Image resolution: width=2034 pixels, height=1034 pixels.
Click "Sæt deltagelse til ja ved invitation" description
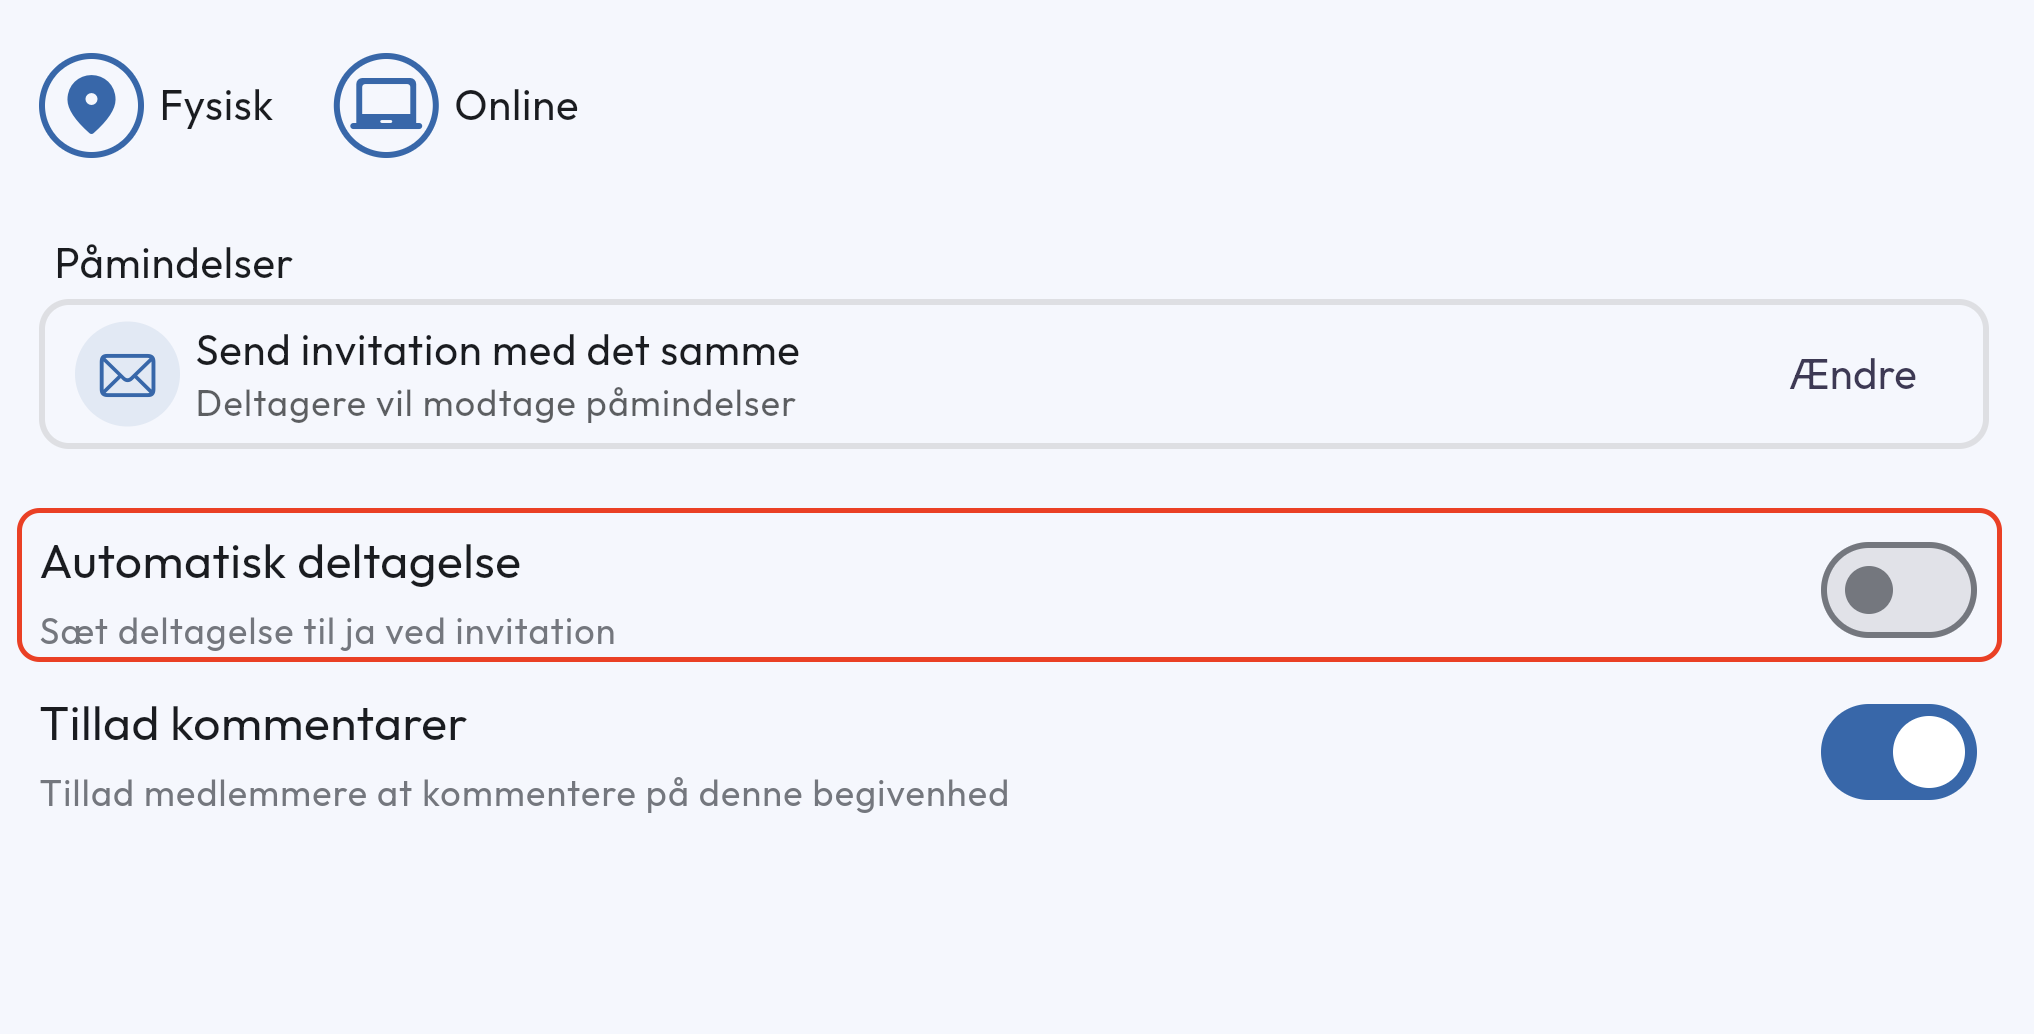click(327, 632)
